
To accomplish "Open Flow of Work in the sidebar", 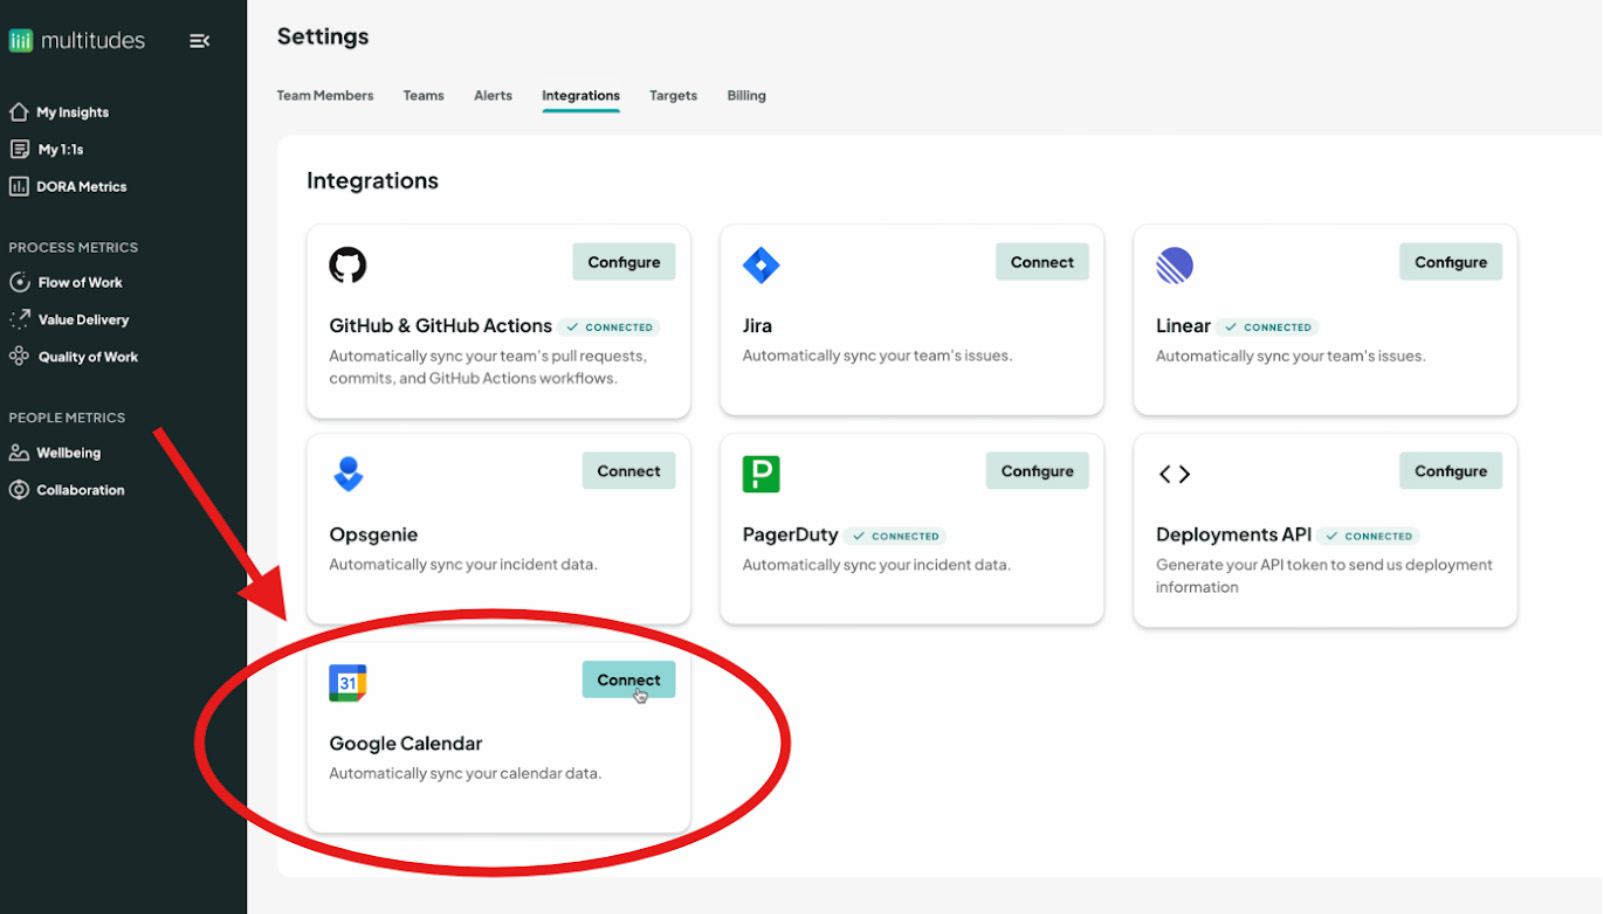I will (80, 283).
